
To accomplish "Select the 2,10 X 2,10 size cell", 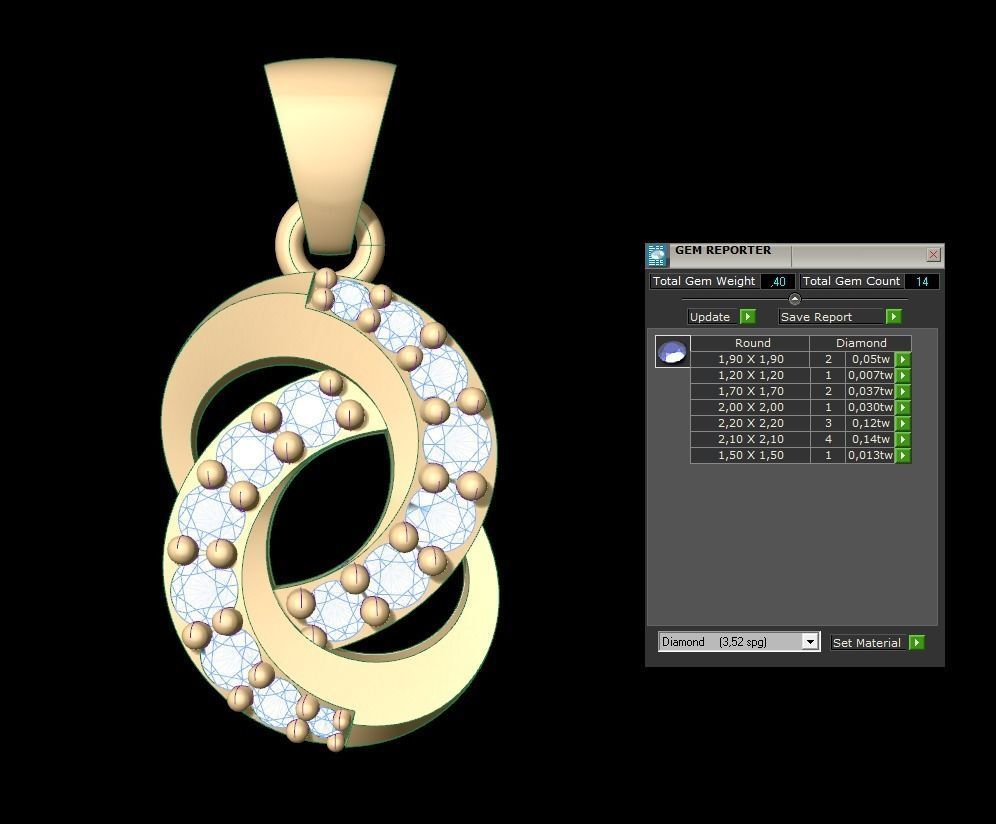I will point(750,439).
